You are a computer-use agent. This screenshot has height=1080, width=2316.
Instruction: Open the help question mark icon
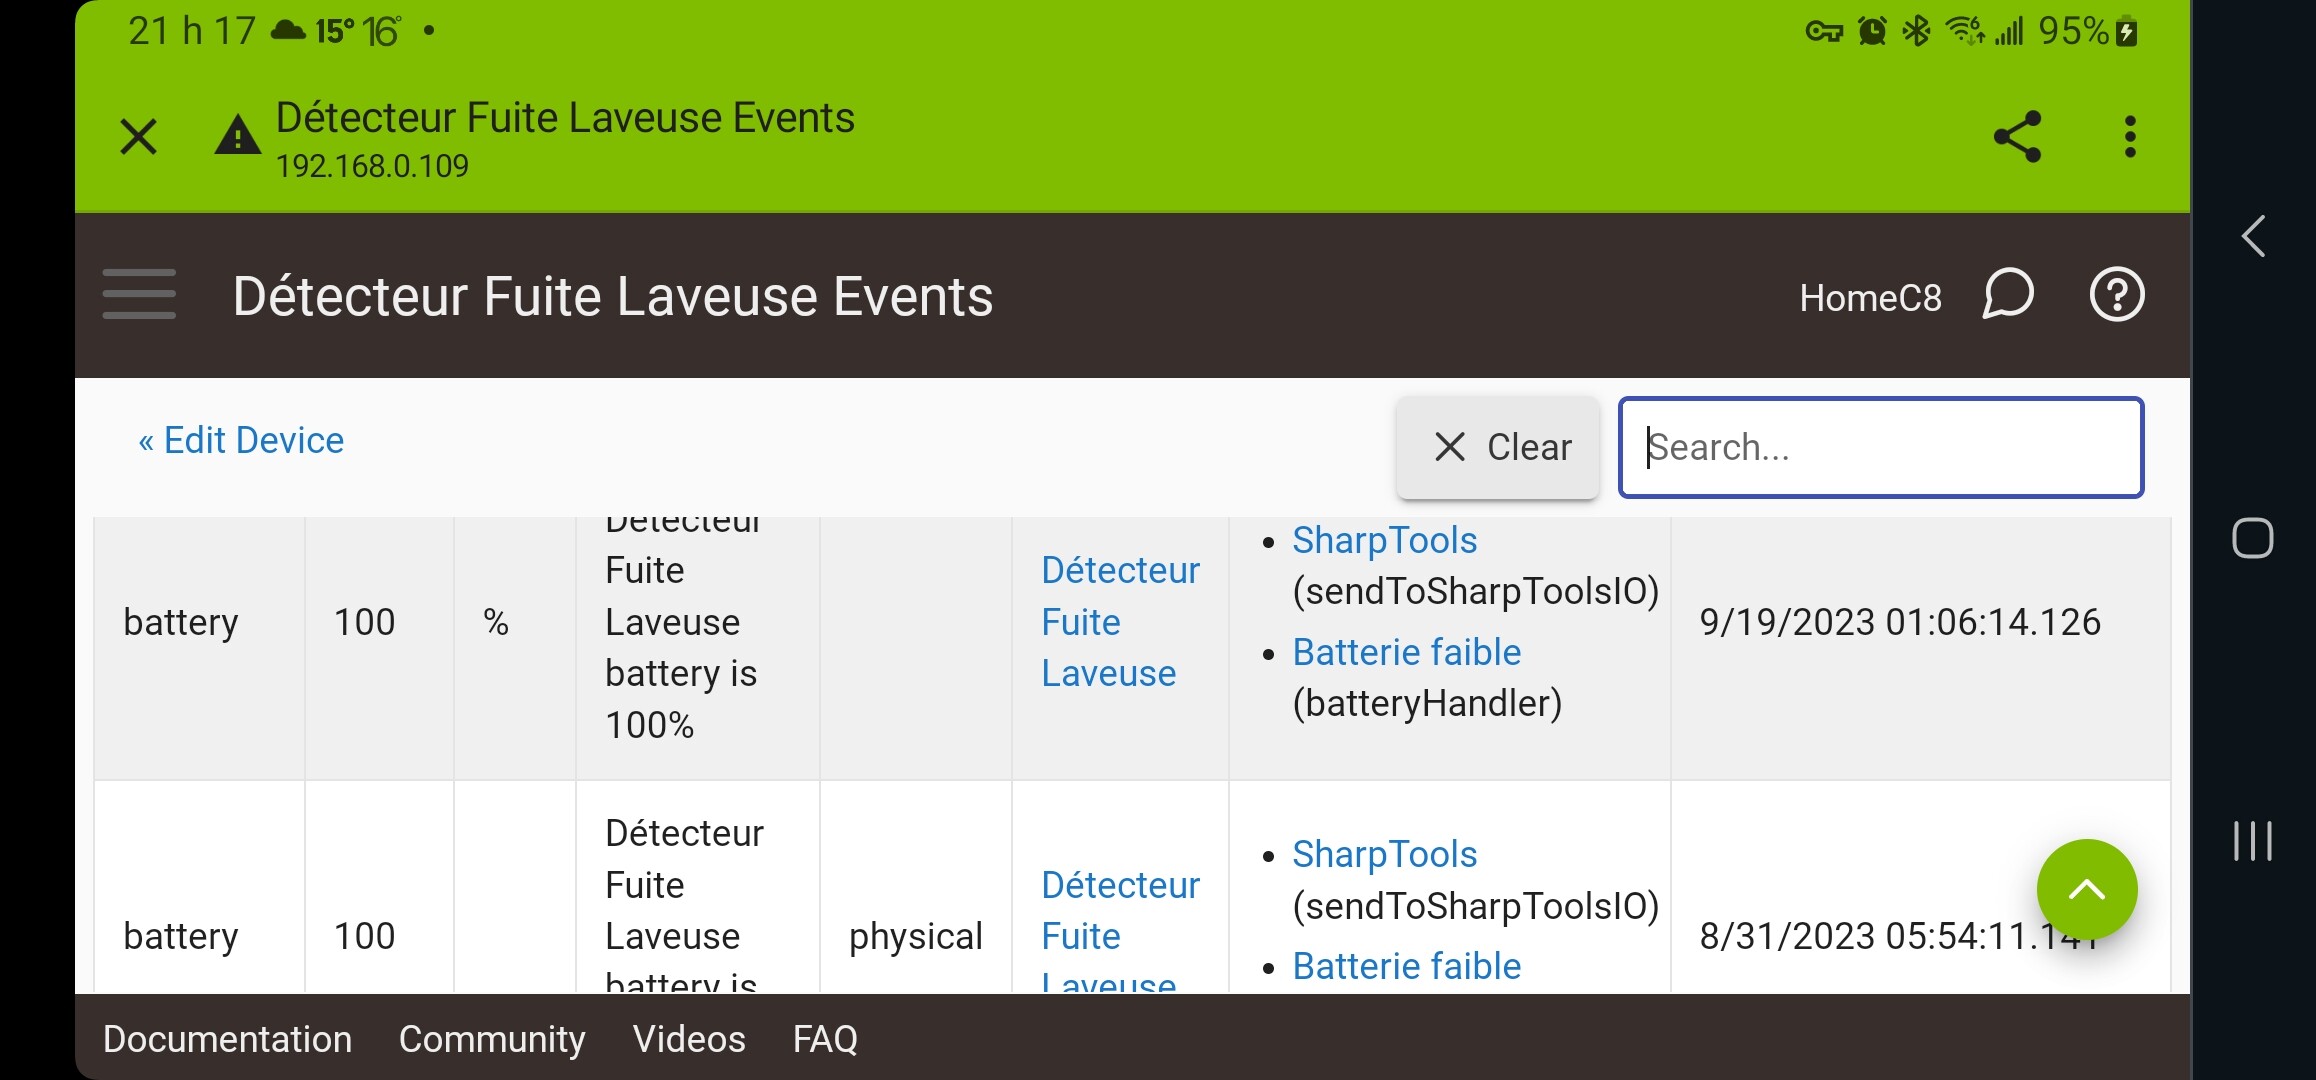(x=2116, y=295)
